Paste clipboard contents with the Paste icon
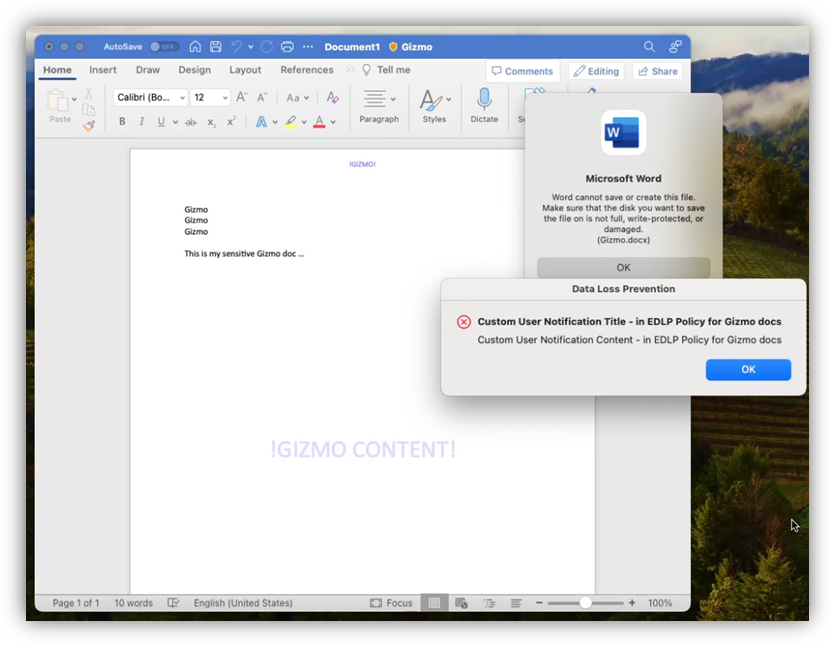The height and width of the screenshot is (646, 833). click(57, 101)
